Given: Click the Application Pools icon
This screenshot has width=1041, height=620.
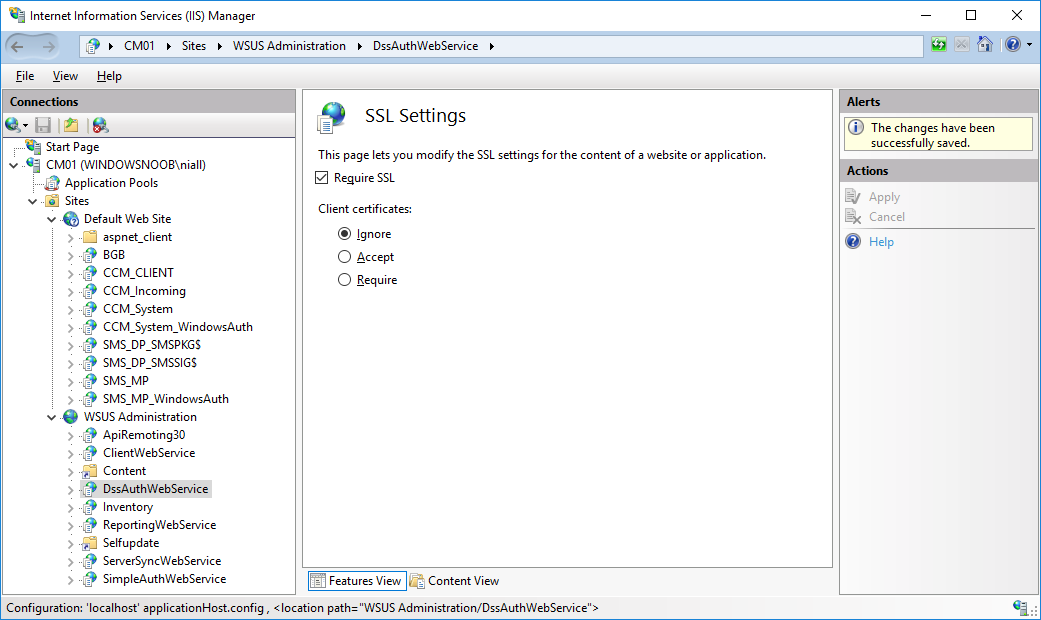Looking at the screenshot, I should click(52, 183).
